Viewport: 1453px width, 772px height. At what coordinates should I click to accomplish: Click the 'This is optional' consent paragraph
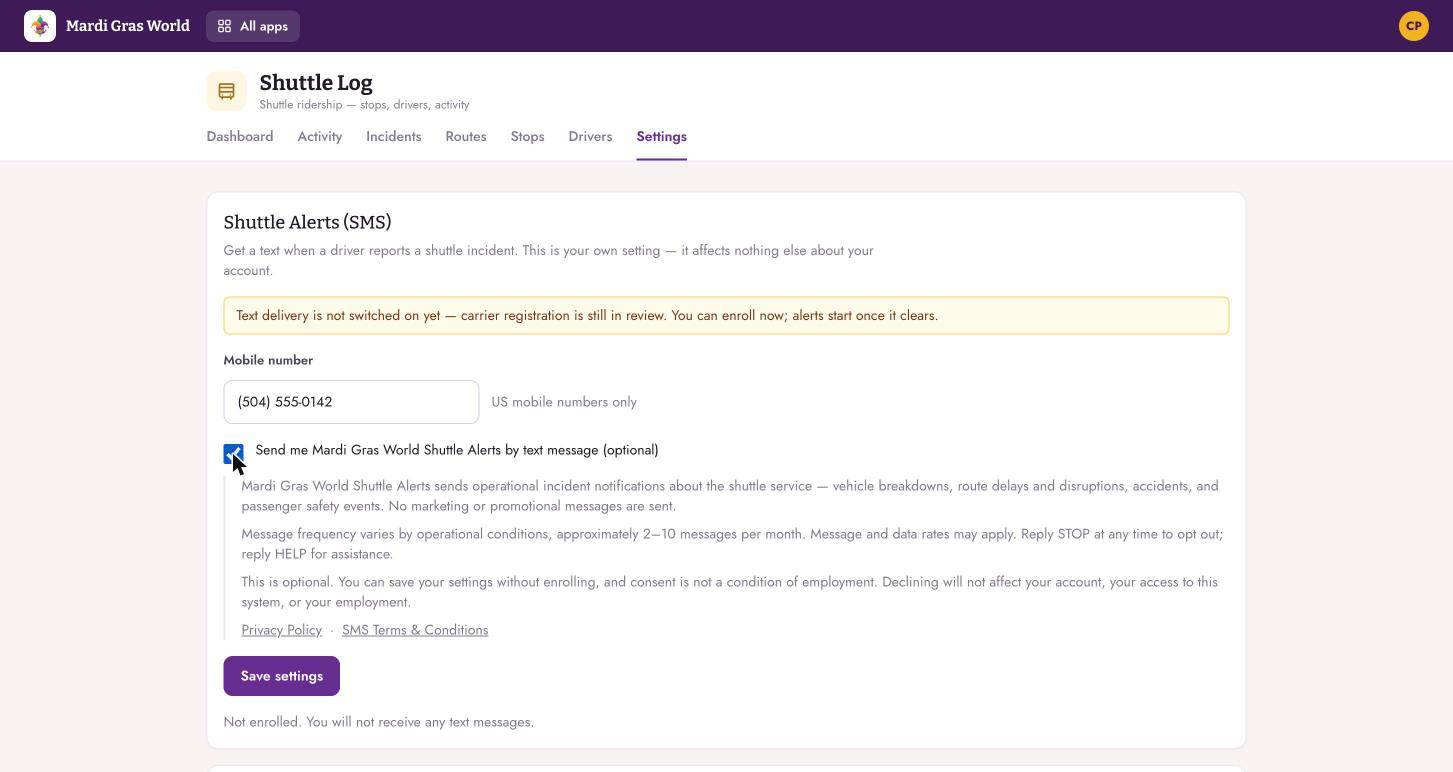click(x=730, y=592)
